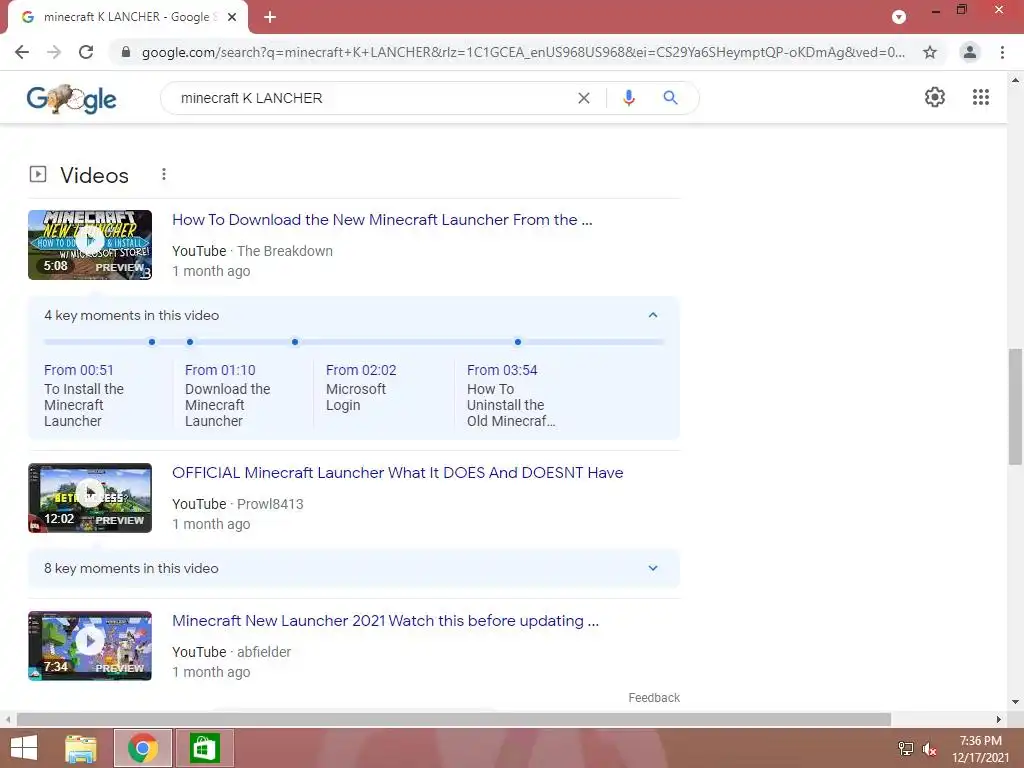This screenshot has width=1024, height=768.
Task: Collapse the 4 key moments panel
Action: coord(652,315)
